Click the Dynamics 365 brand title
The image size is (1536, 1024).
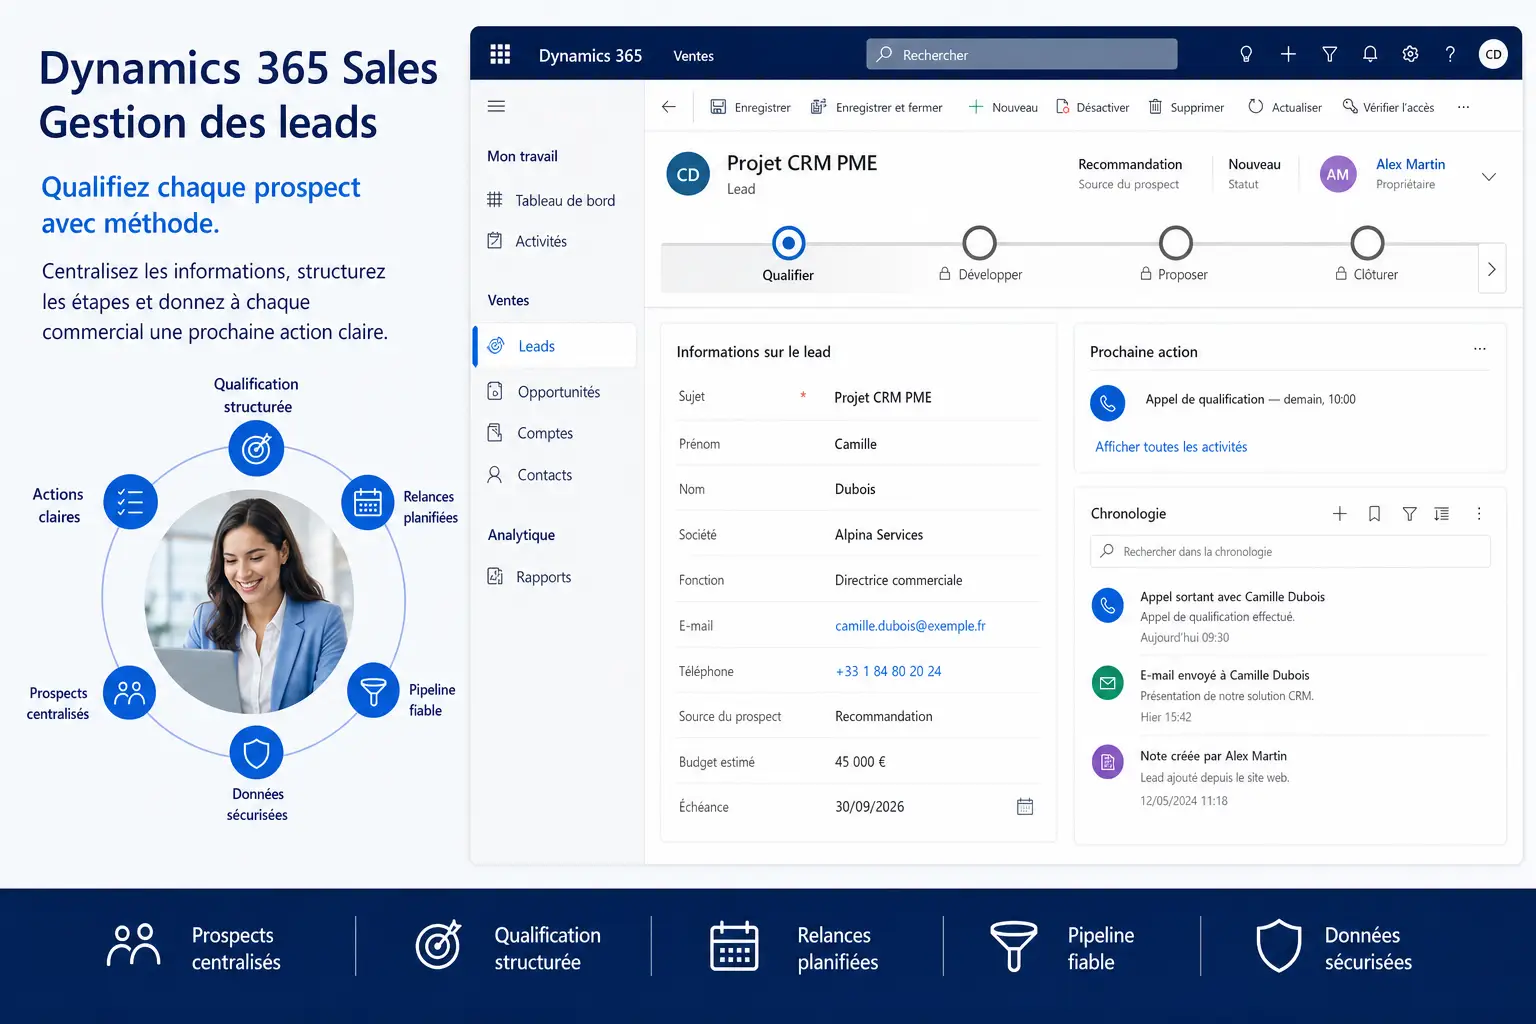point(590,55)
